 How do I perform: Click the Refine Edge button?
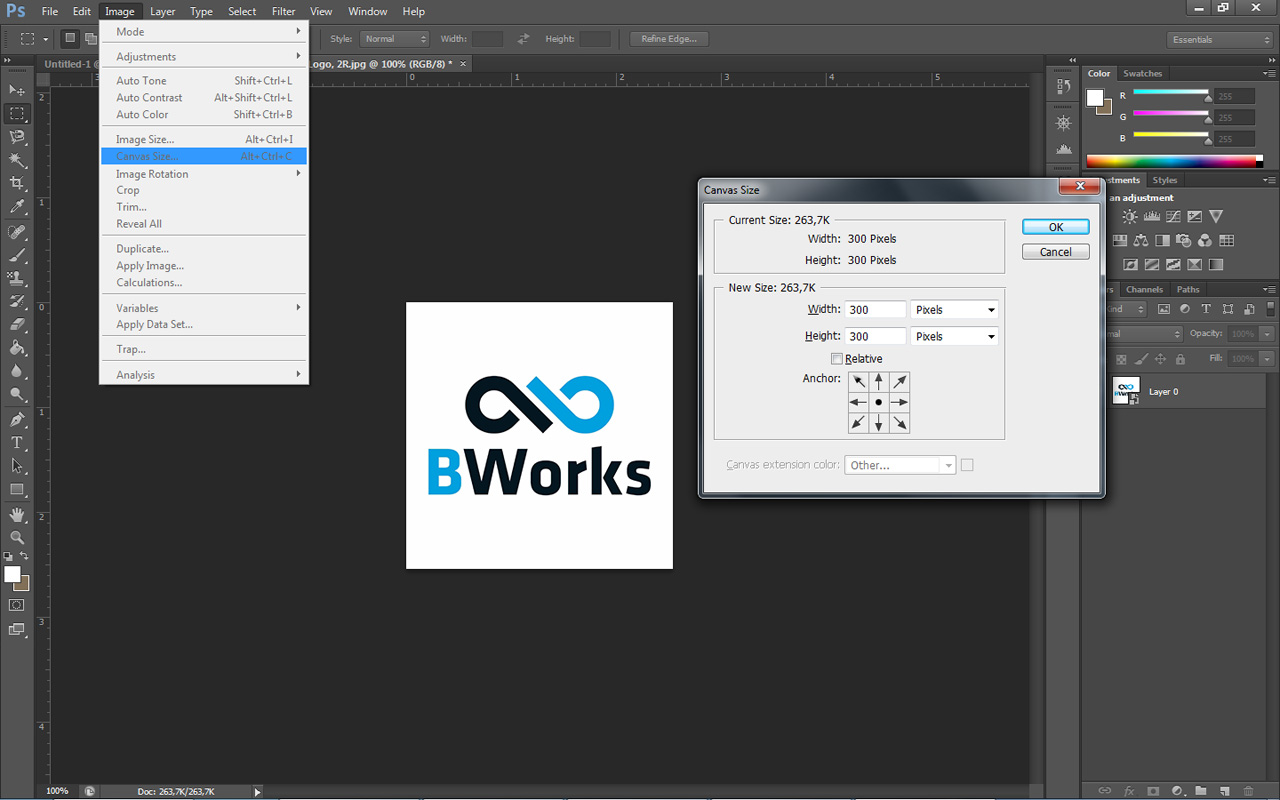point(669,39)
